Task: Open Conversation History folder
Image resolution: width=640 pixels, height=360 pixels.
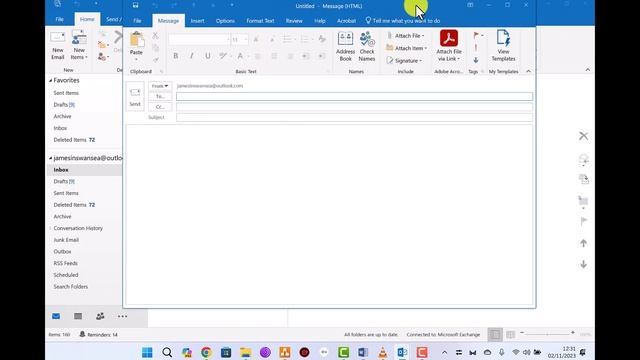Action: coord(78,228)
